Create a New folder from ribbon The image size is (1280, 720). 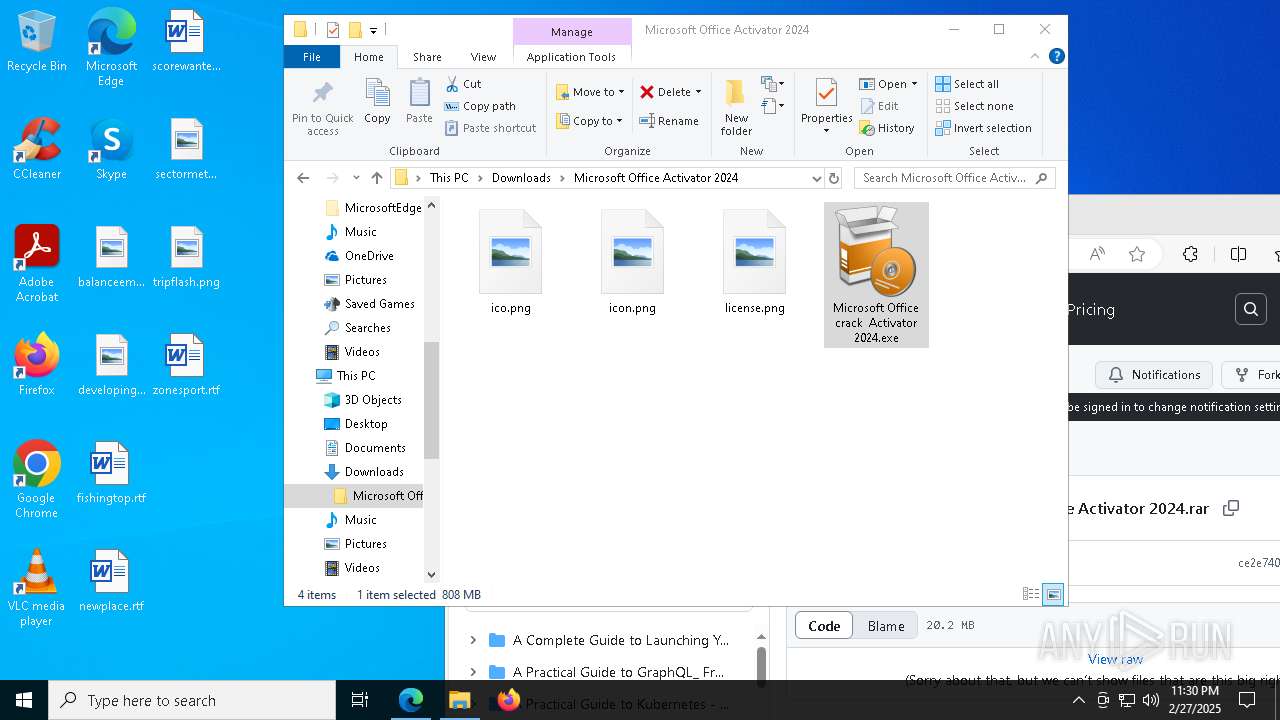(736, 107)
